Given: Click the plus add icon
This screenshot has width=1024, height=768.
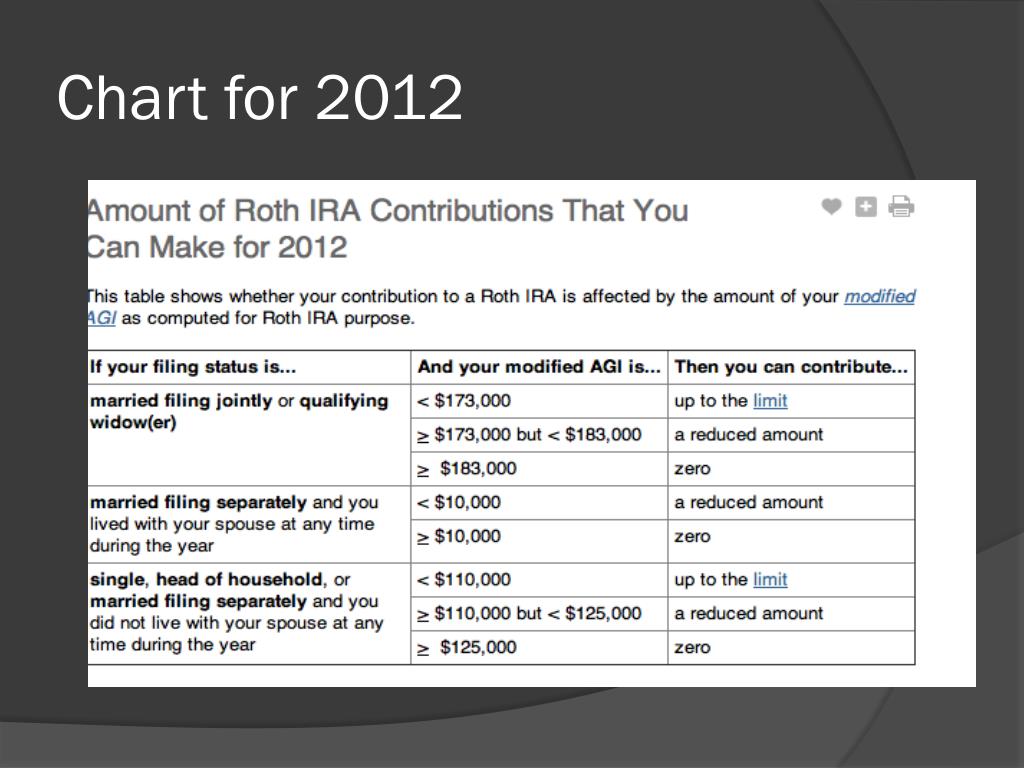Looking at the screenshot, I should [866, 206].
